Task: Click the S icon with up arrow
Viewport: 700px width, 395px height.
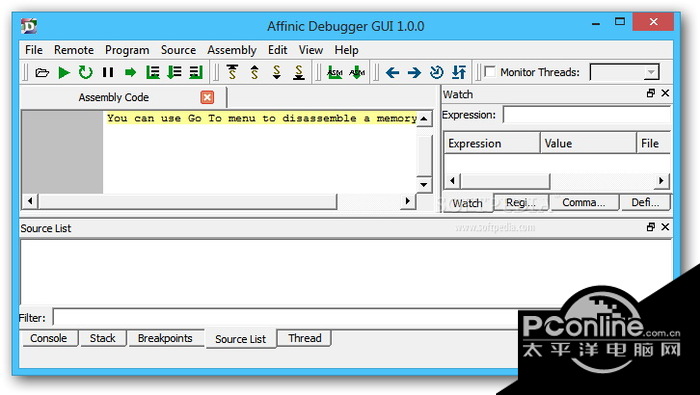Action: (254, 72)
